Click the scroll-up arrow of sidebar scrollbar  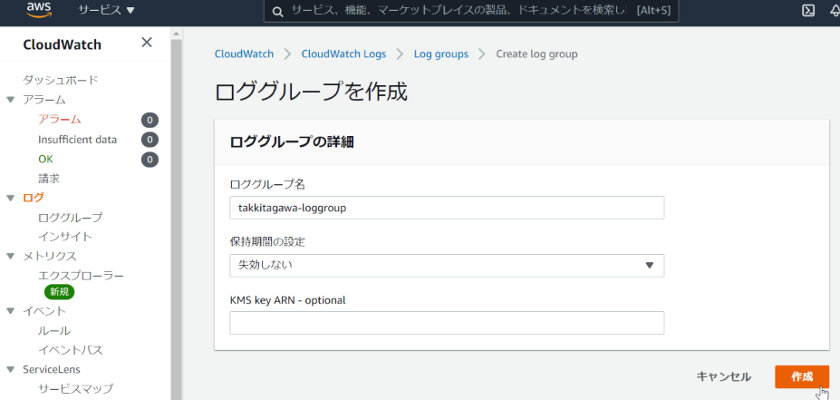click(x=177, y=34)
